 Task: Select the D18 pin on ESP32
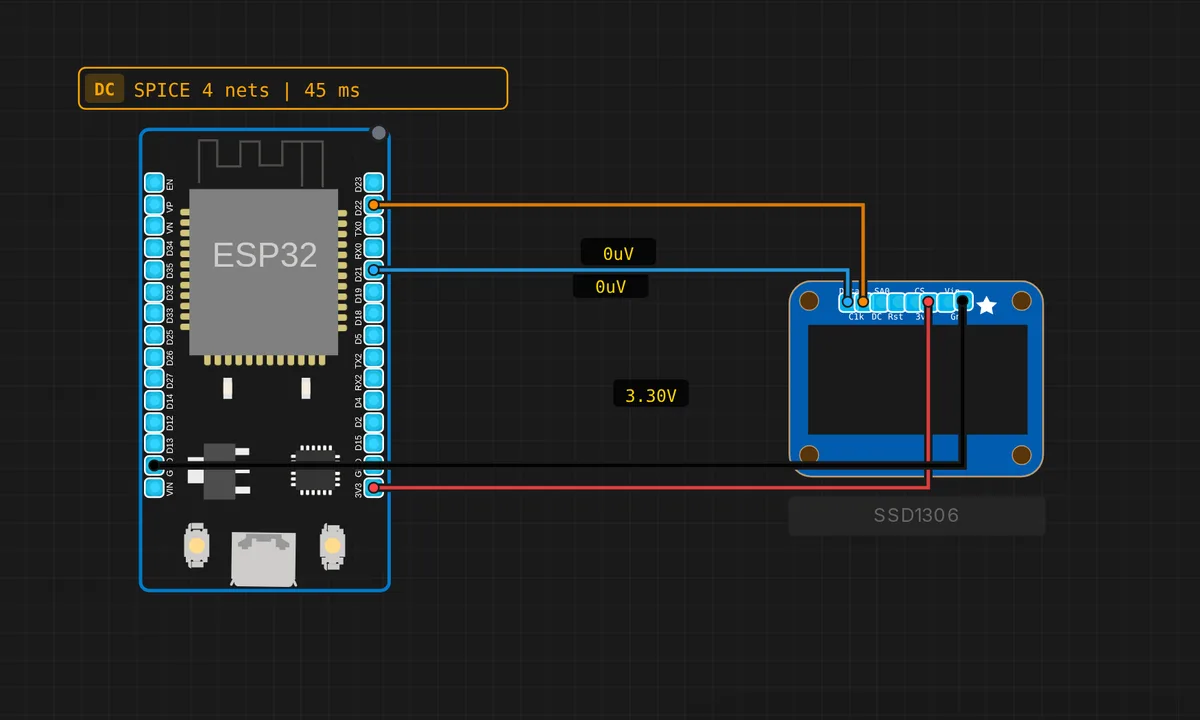pos(373,313)
